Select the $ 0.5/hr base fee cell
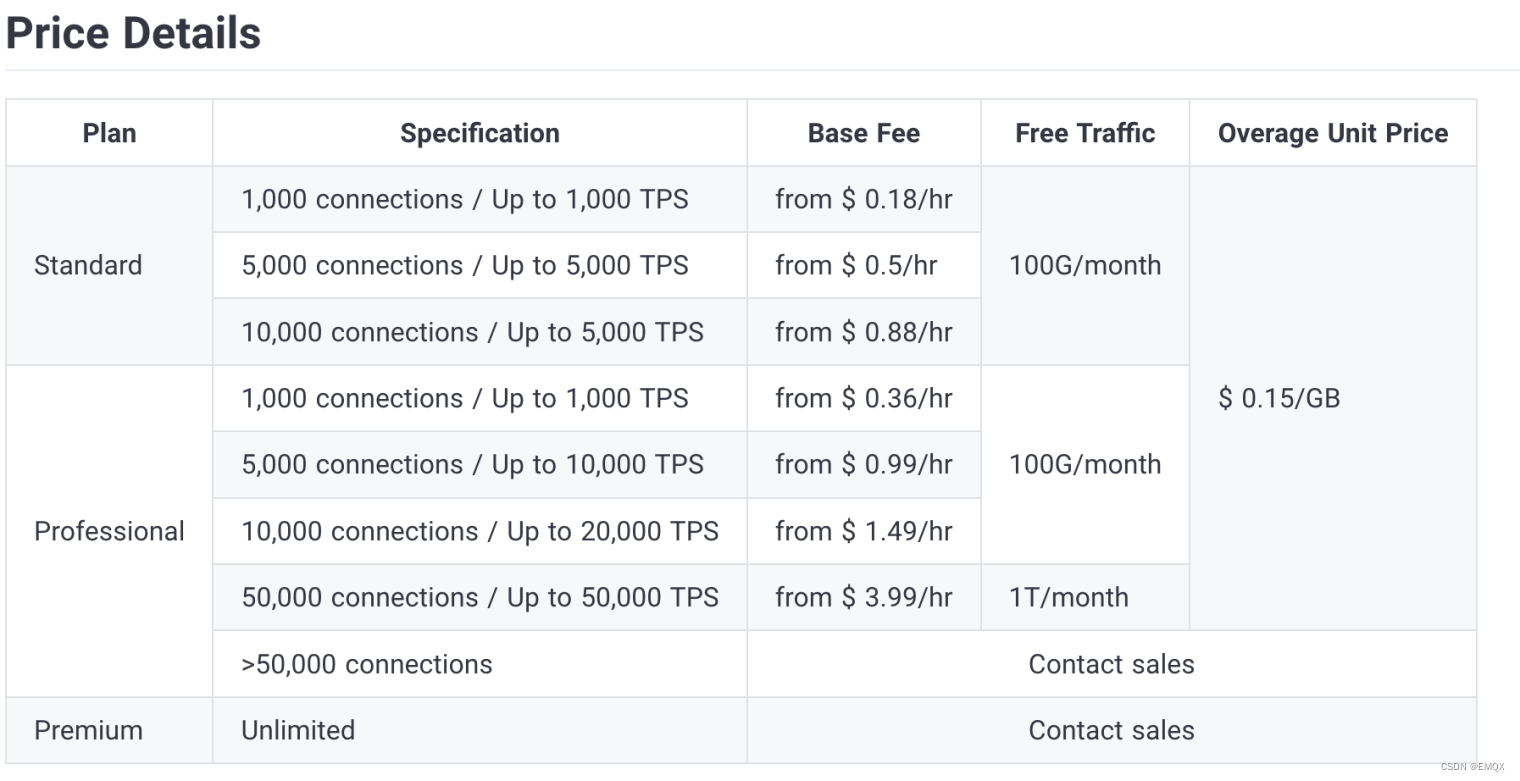The image size is (1520, 781). [x=855, y=265]
